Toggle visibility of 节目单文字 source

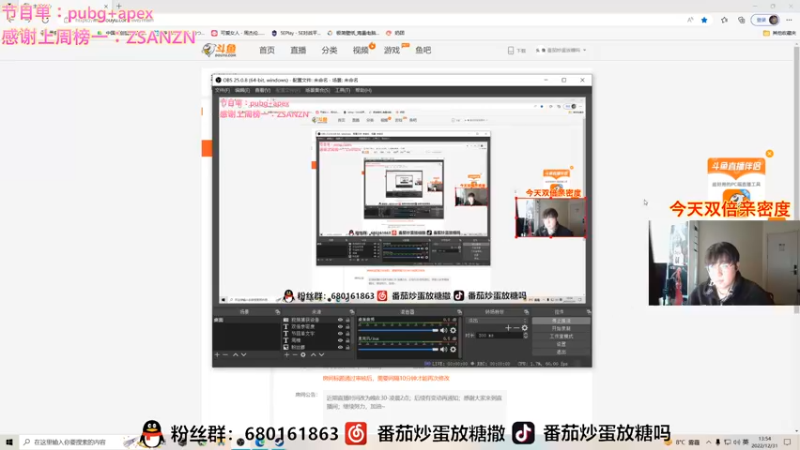340,334
